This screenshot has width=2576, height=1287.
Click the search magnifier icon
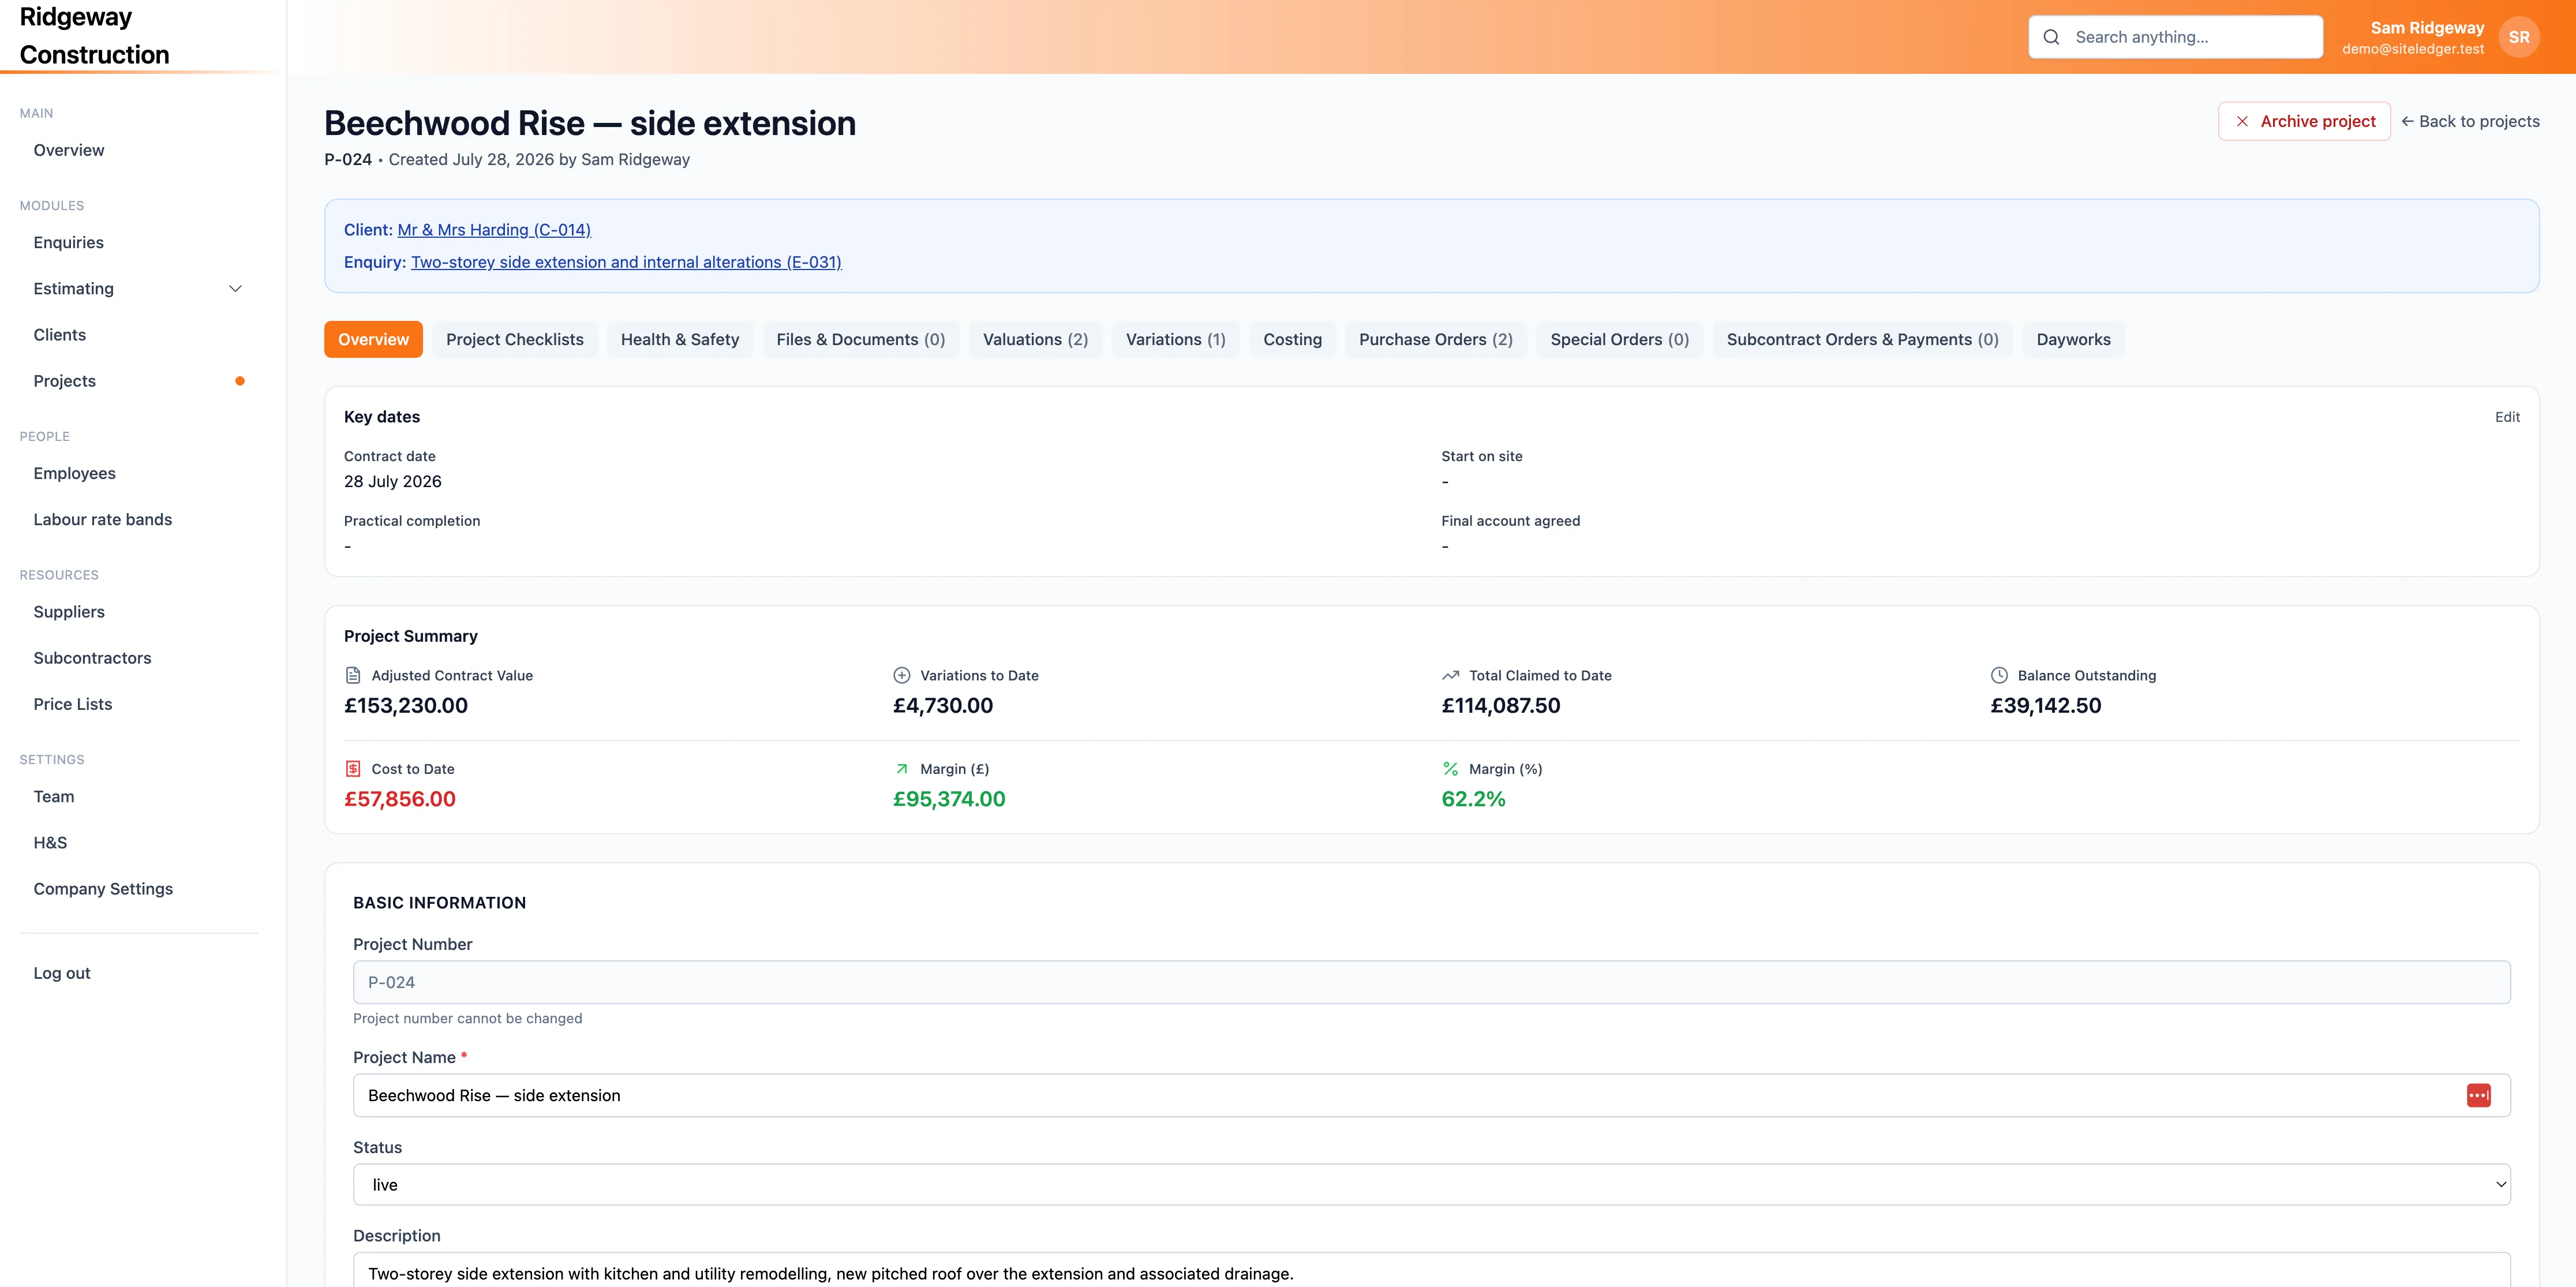pyautogui.click(x=2051, y=37)
